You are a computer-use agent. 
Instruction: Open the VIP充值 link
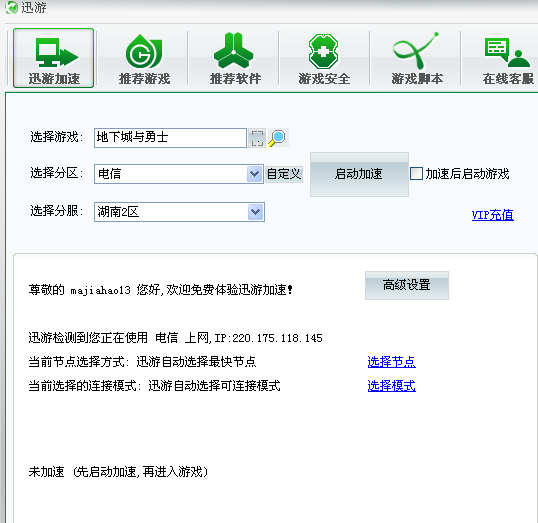point(493,215)
